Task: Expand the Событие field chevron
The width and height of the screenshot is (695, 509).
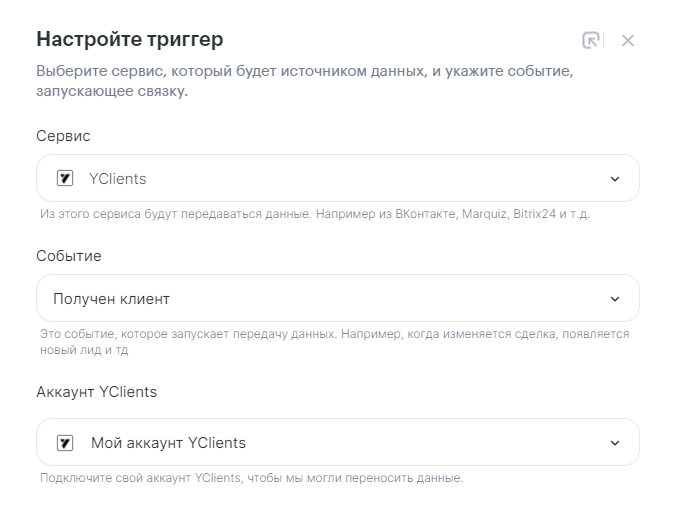Action: [615, 299]
